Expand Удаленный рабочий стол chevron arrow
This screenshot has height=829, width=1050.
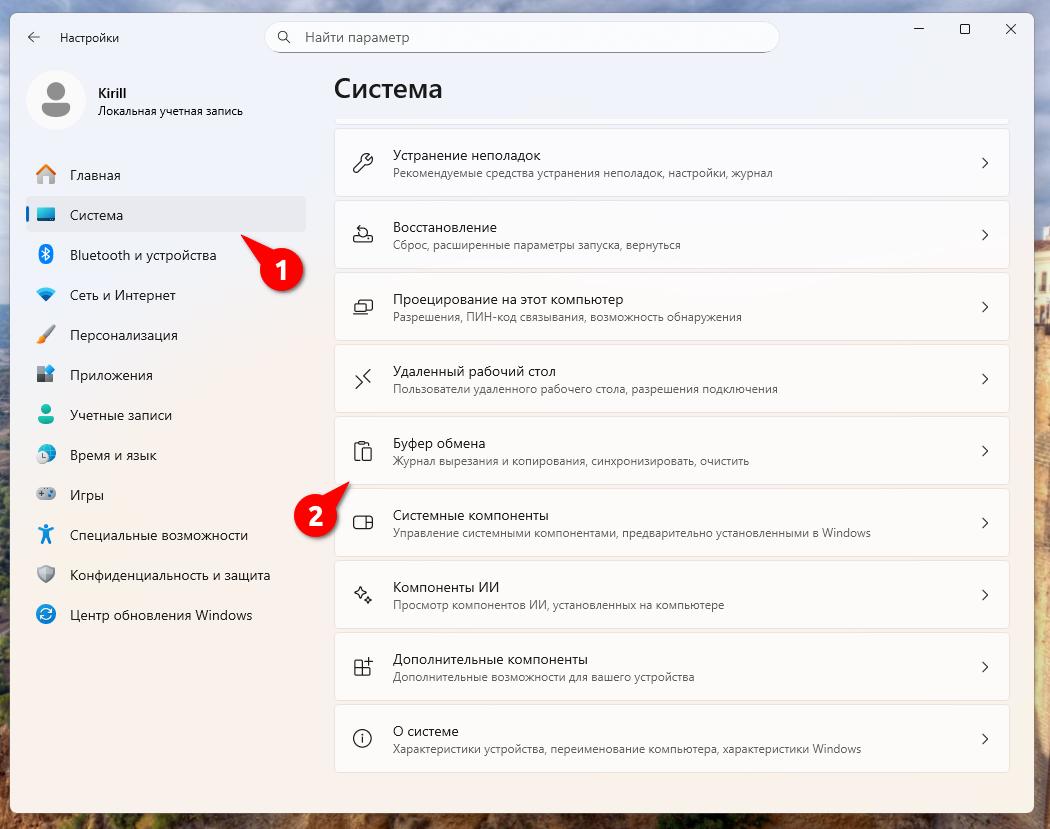pos(985,379)
